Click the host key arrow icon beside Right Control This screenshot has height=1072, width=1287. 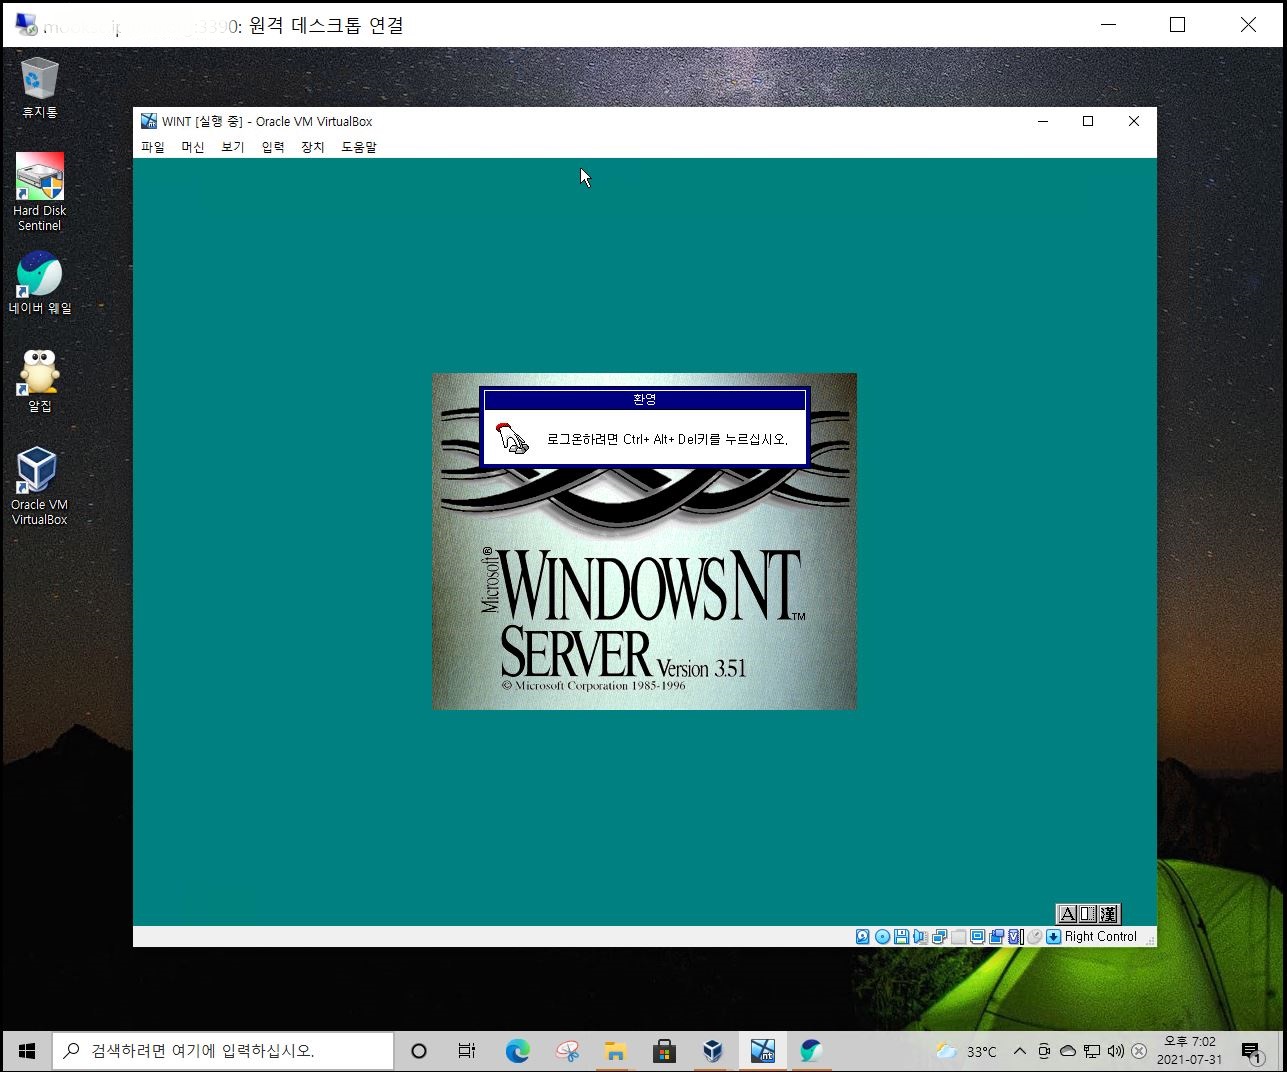click(x=1053, y=937)
